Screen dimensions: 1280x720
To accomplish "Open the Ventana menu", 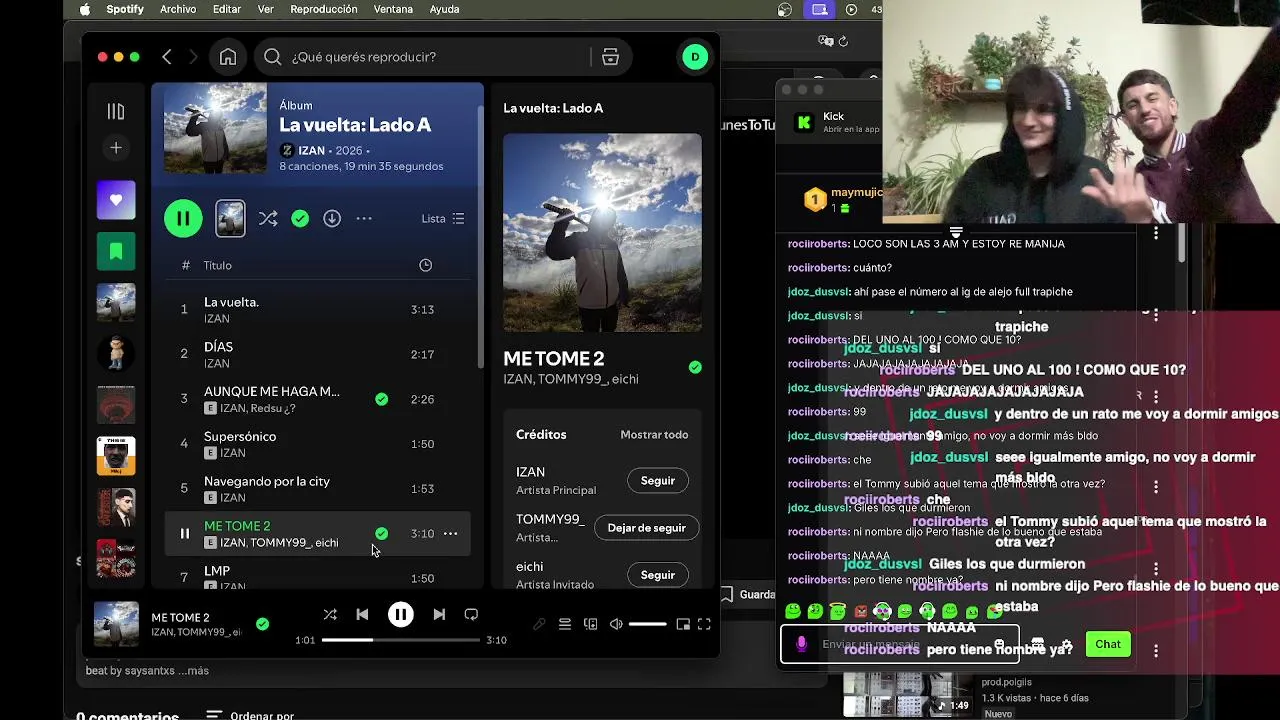I will [x=393, y=9].
